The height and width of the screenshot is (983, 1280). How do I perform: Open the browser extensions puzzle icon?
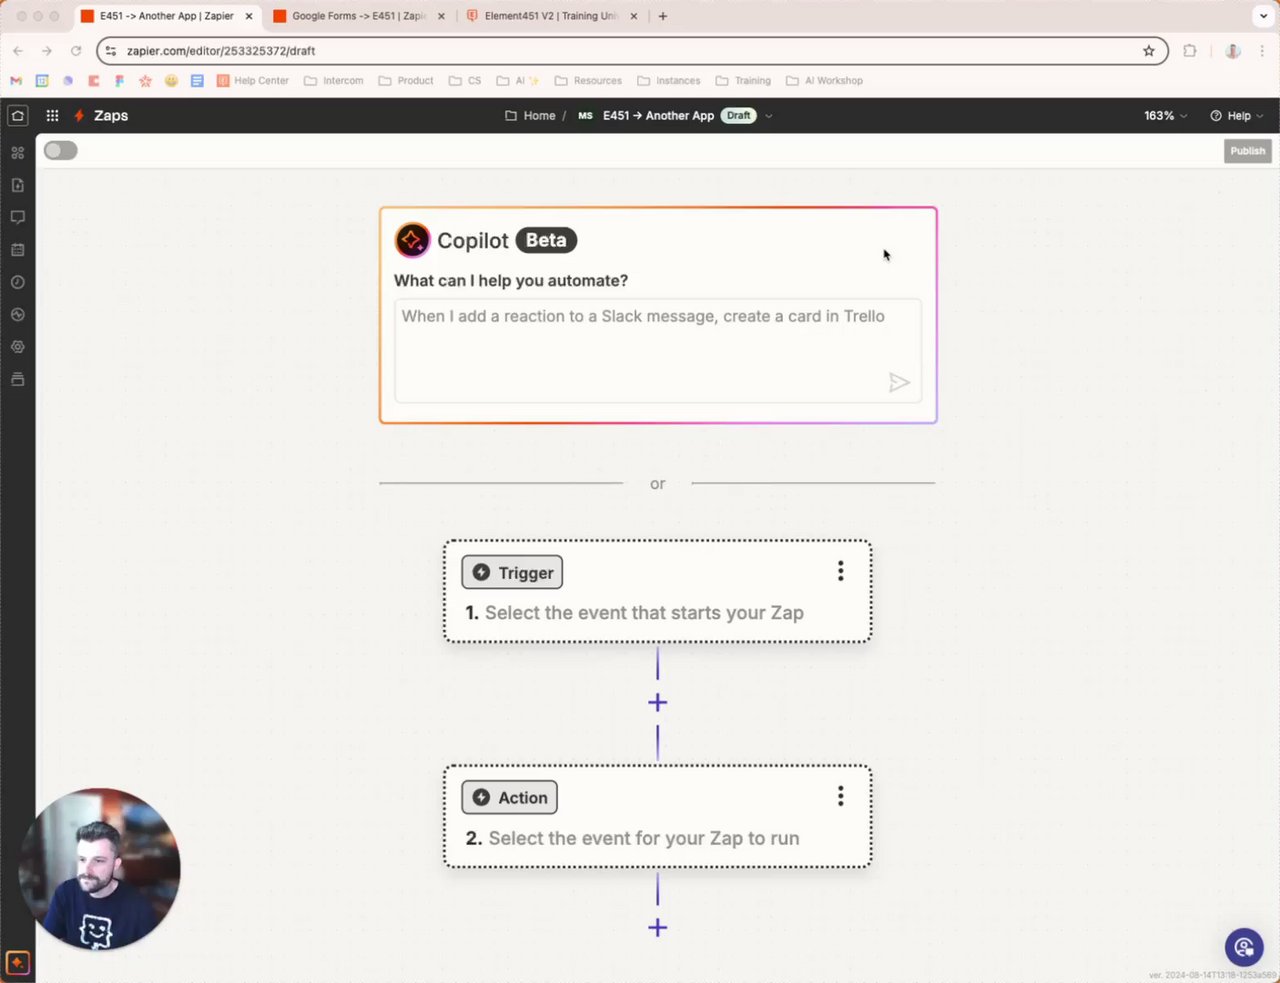tap(1190, 51)
